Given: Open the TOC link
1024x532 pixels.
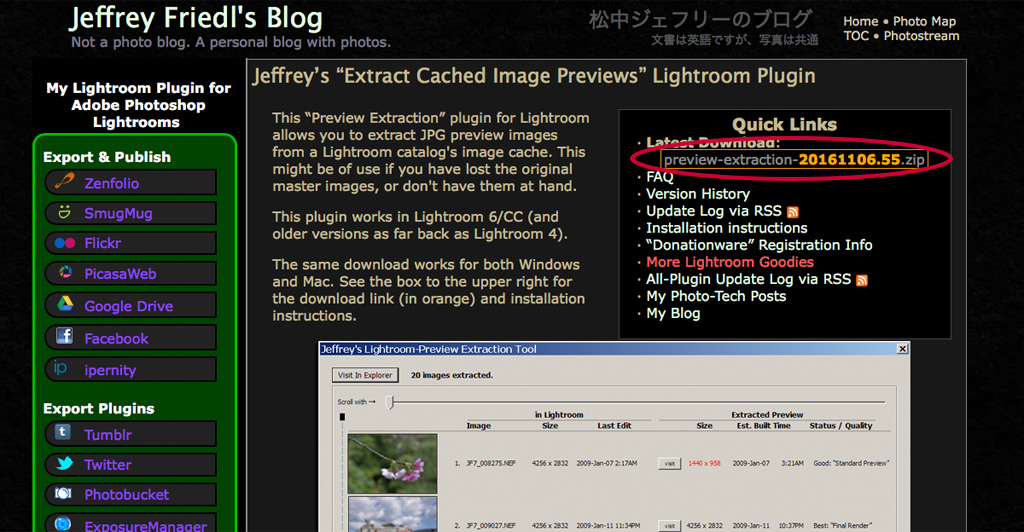Looking at the screenshot, I should coord(856,36).
